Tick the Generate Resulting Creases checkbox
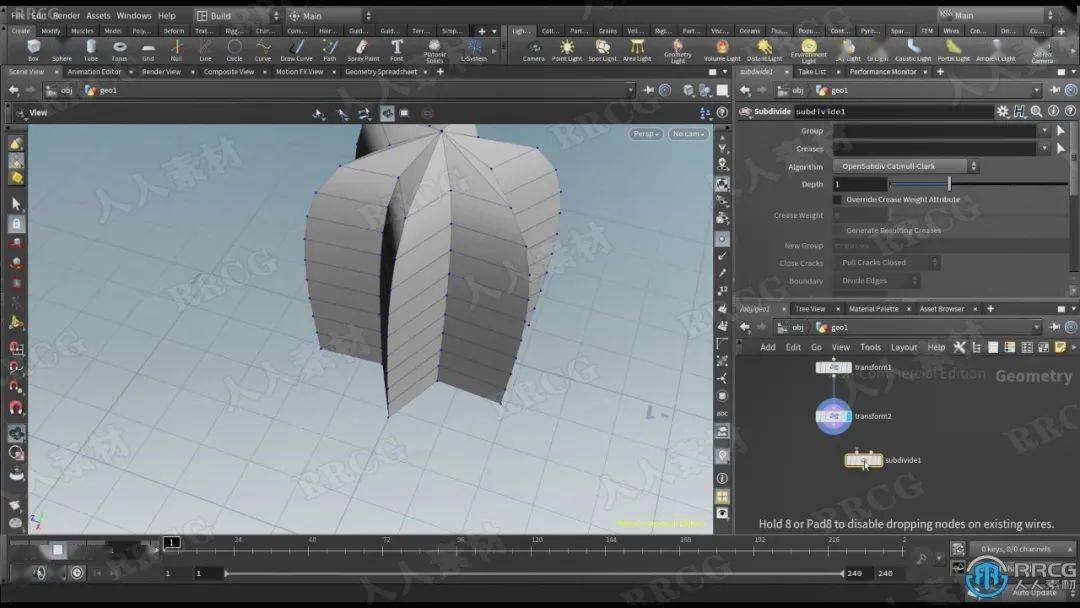Screen dimensions: 1080x608 point(838,231)
